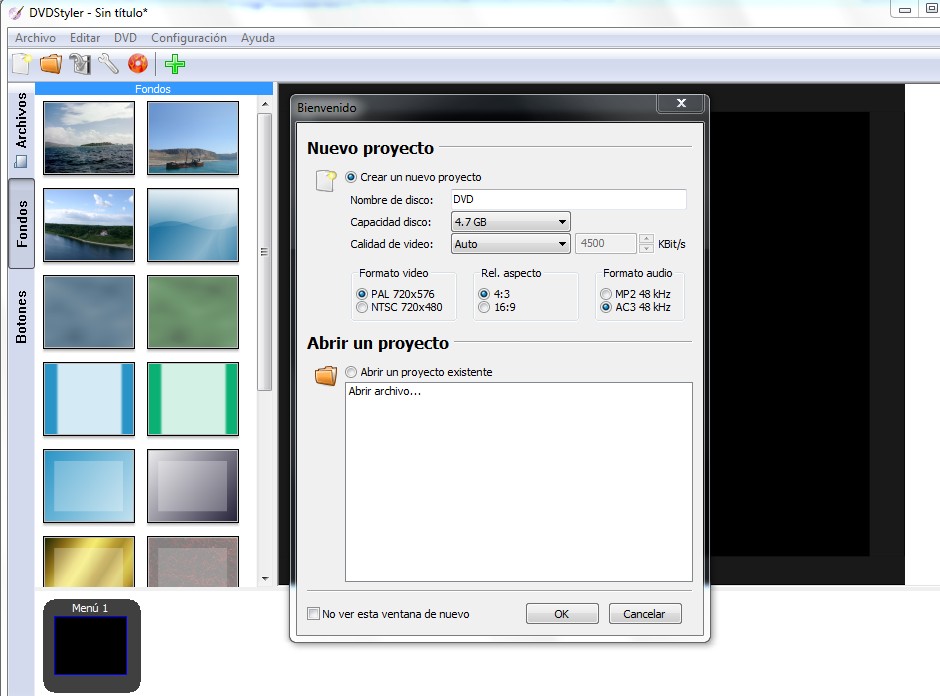940x696 pixels.
Task: Switch to the Botones side tab
Action: pyautogui.click(x=22, y=317)
